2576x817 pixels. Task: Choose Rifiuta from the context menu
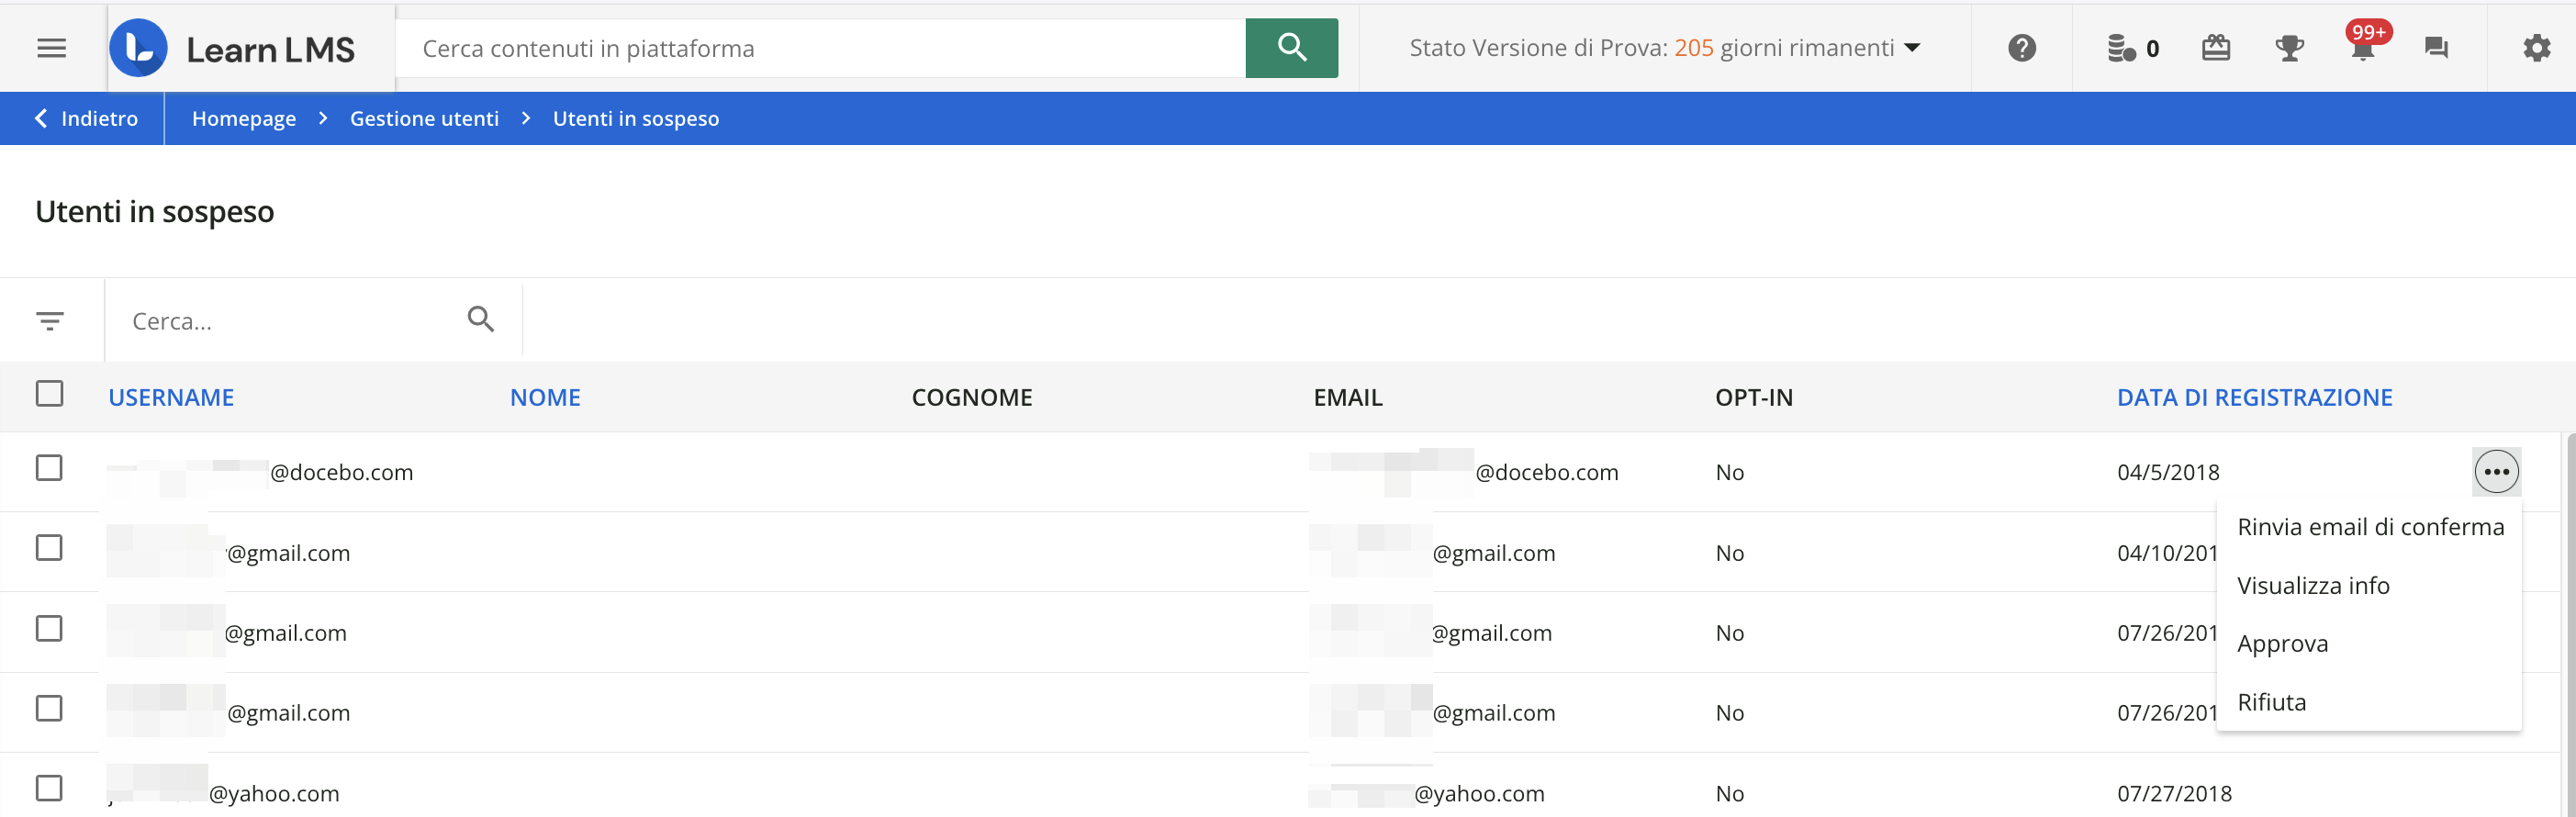pyautogui.click(x=2271, y=702)
